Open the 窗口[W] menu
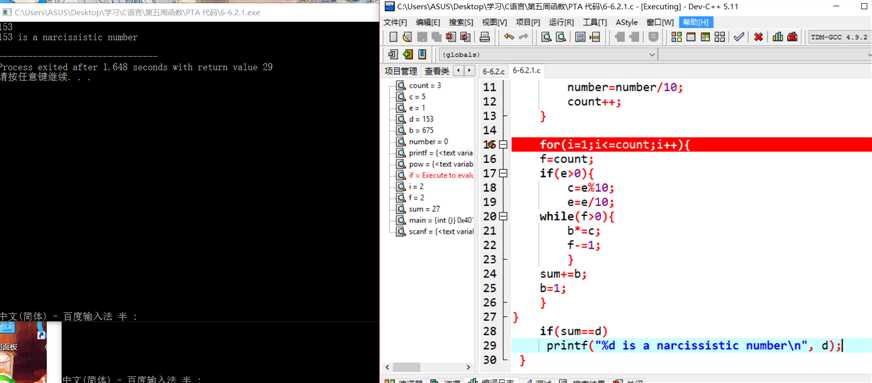Viewport: 872px width, 383px height. coord(660,22)
